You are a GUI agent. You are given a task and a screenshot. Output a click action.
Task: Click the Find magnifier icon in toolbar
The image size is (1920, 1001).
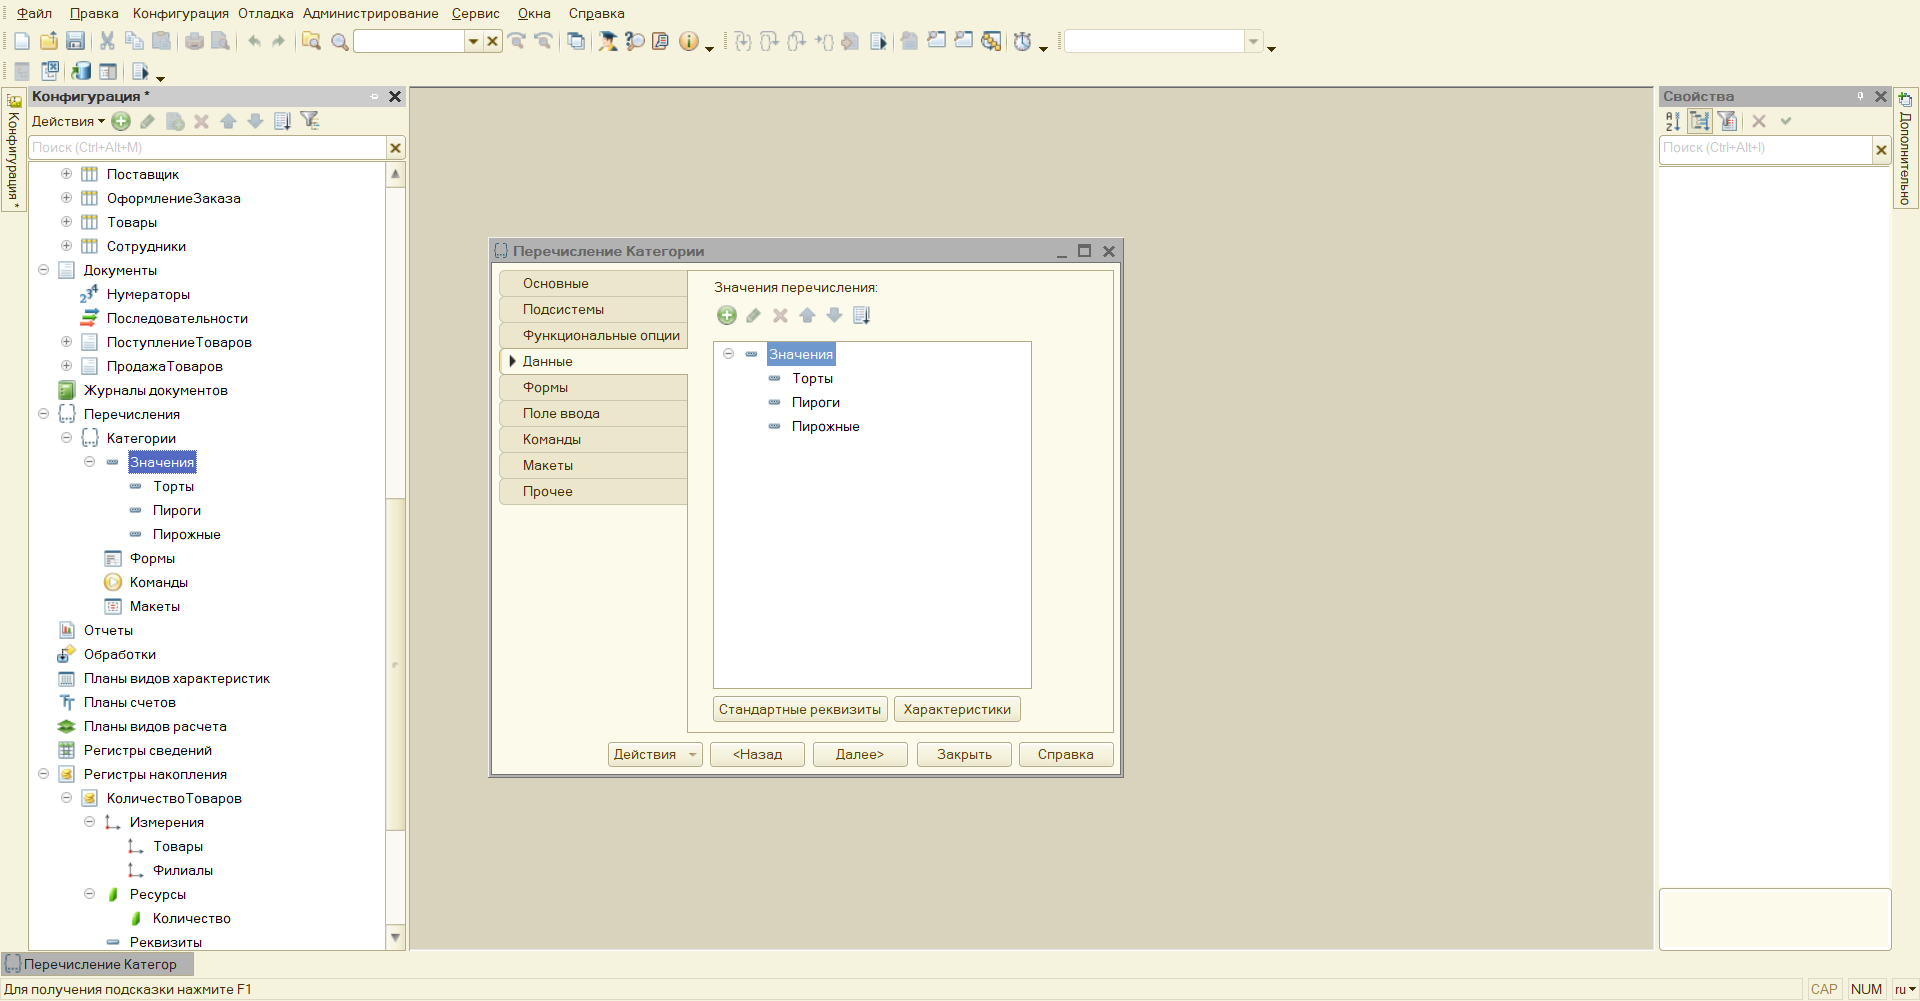pyautogui.click(x=340, y=41)
